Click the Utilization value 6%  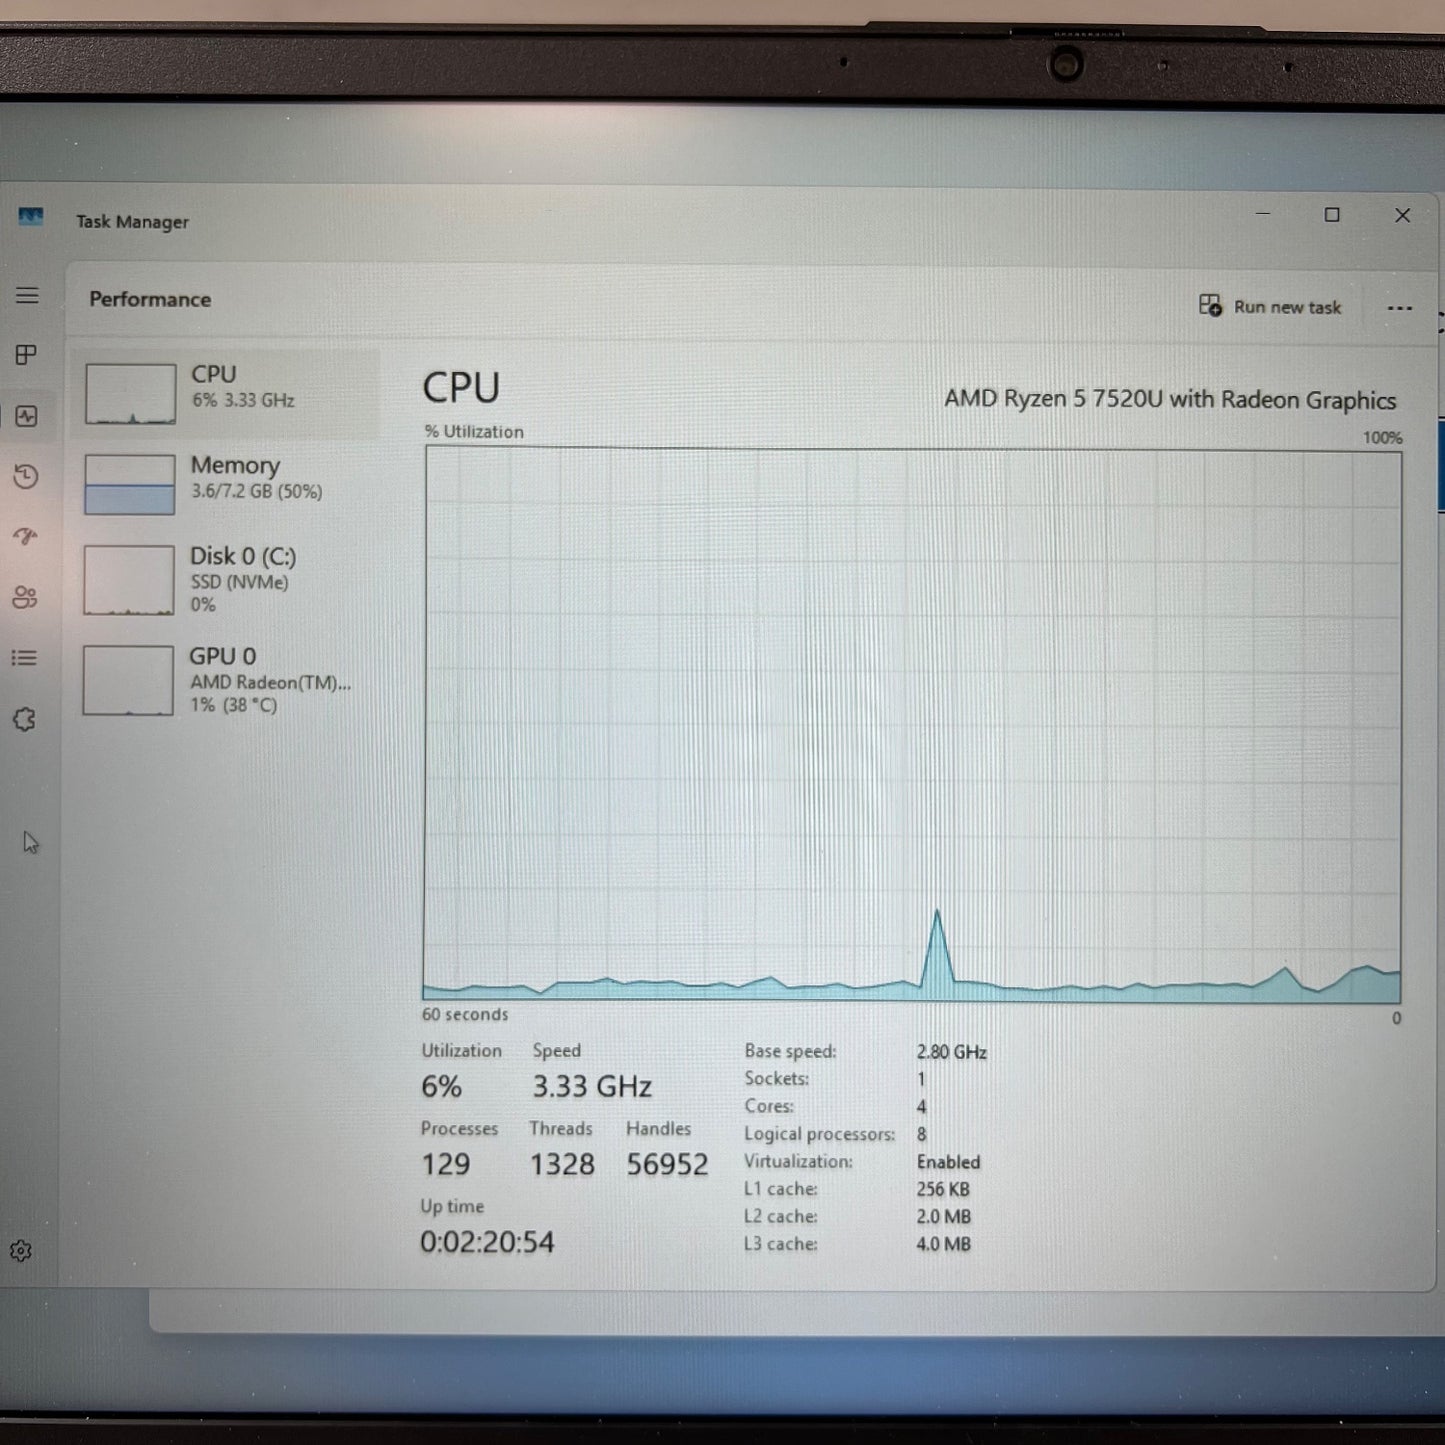click(441, 1086)
